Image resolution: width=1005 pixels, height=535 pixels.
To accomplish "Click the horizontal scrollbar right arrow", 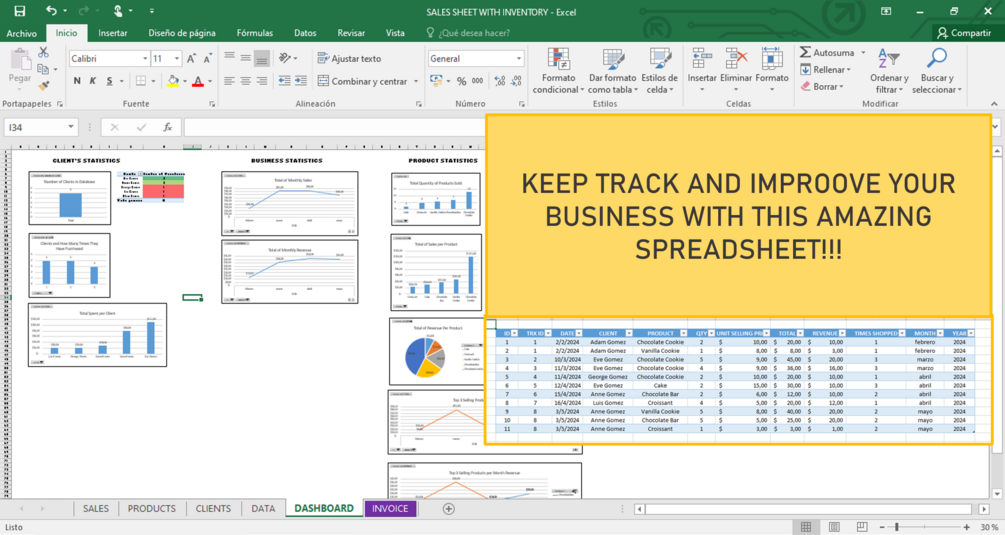I will tap(984, 509).
